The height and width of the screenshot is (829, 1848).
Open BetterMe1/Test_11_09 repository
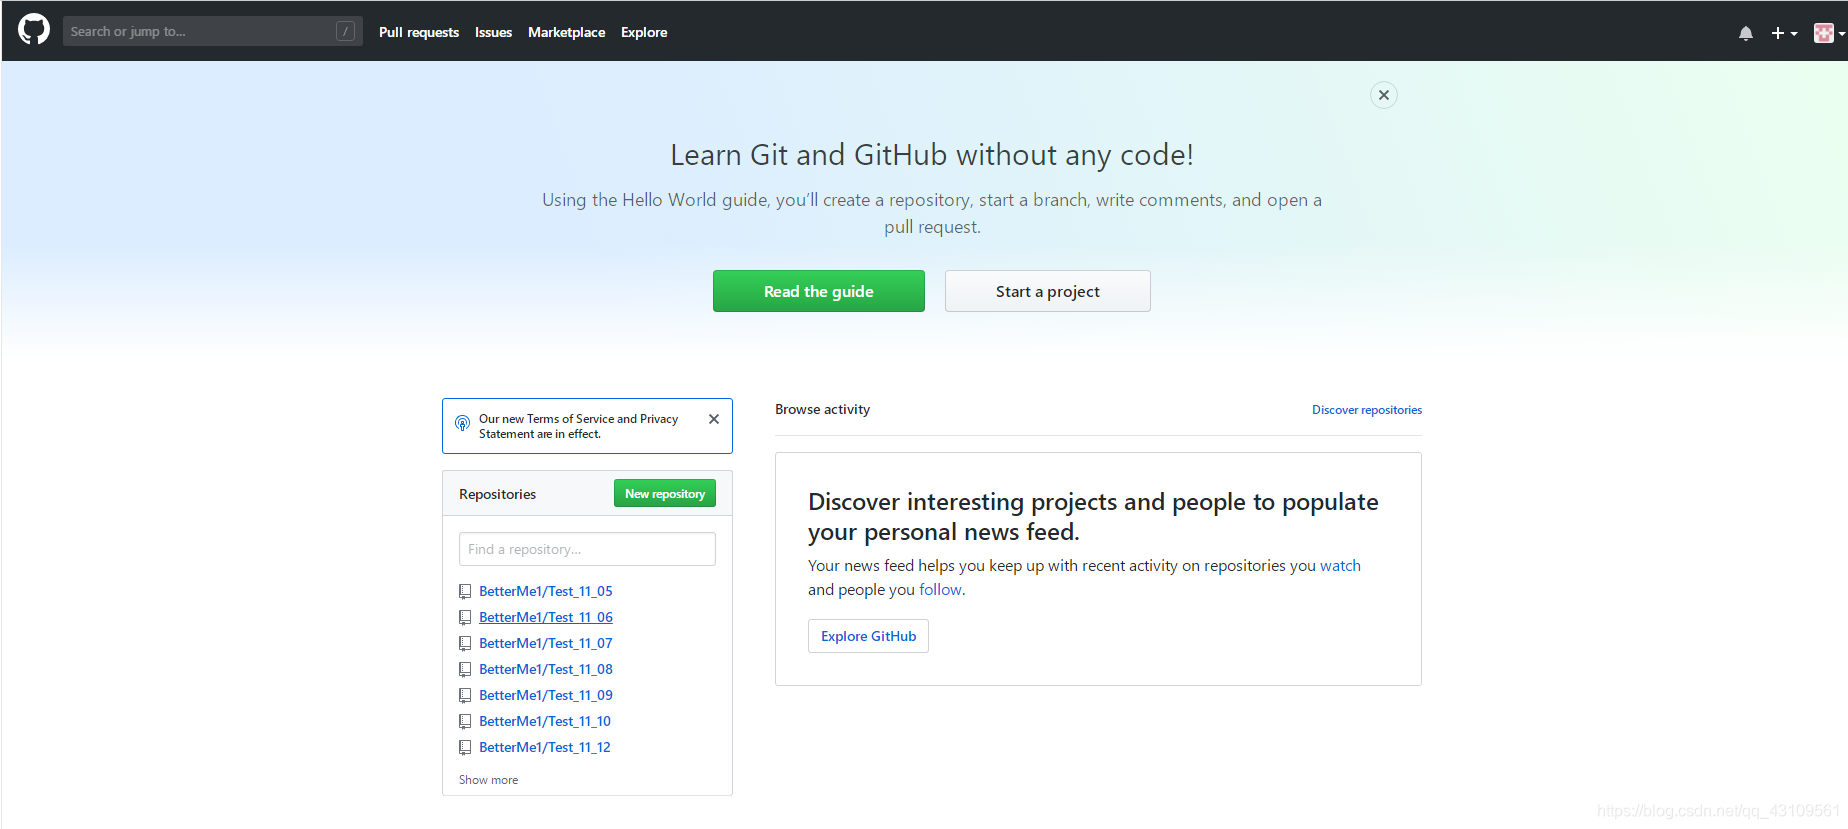tap(546, 695)
